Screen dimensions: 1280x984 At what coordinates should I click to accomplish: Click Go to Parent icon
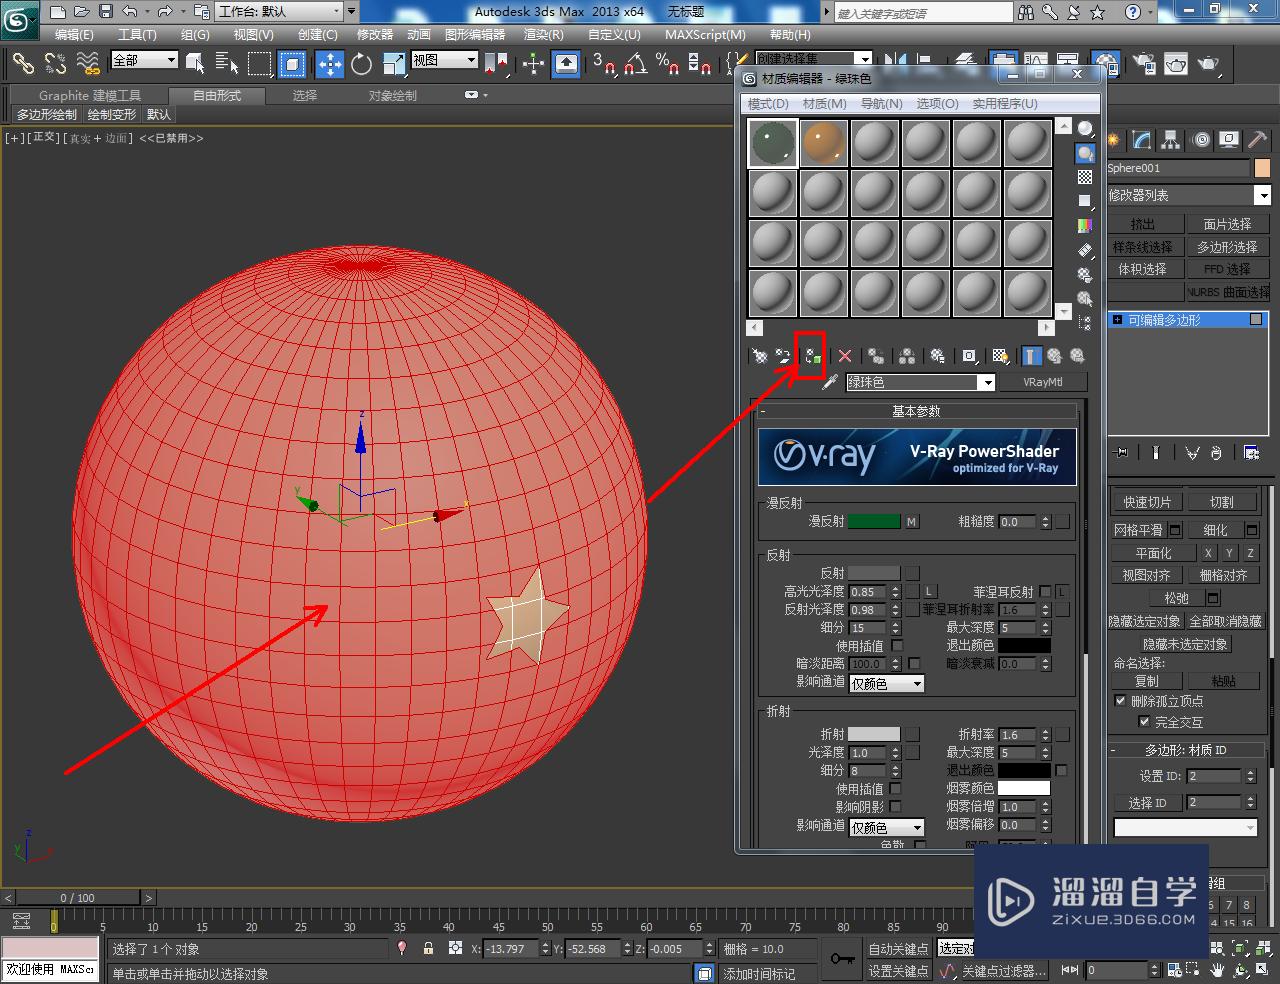[x=1054, y=356]
